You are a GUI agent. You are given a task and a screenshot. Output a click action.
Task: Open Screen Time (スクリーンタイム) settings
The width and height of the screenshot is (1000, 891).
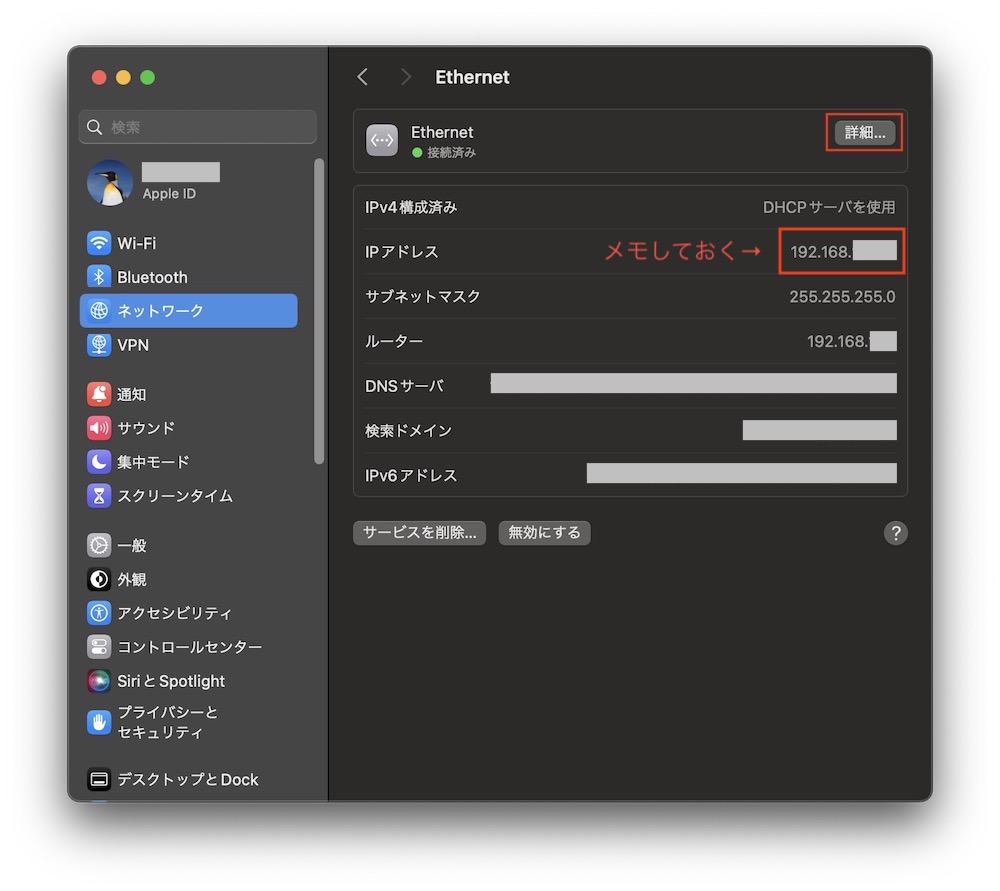click(174, 496)
